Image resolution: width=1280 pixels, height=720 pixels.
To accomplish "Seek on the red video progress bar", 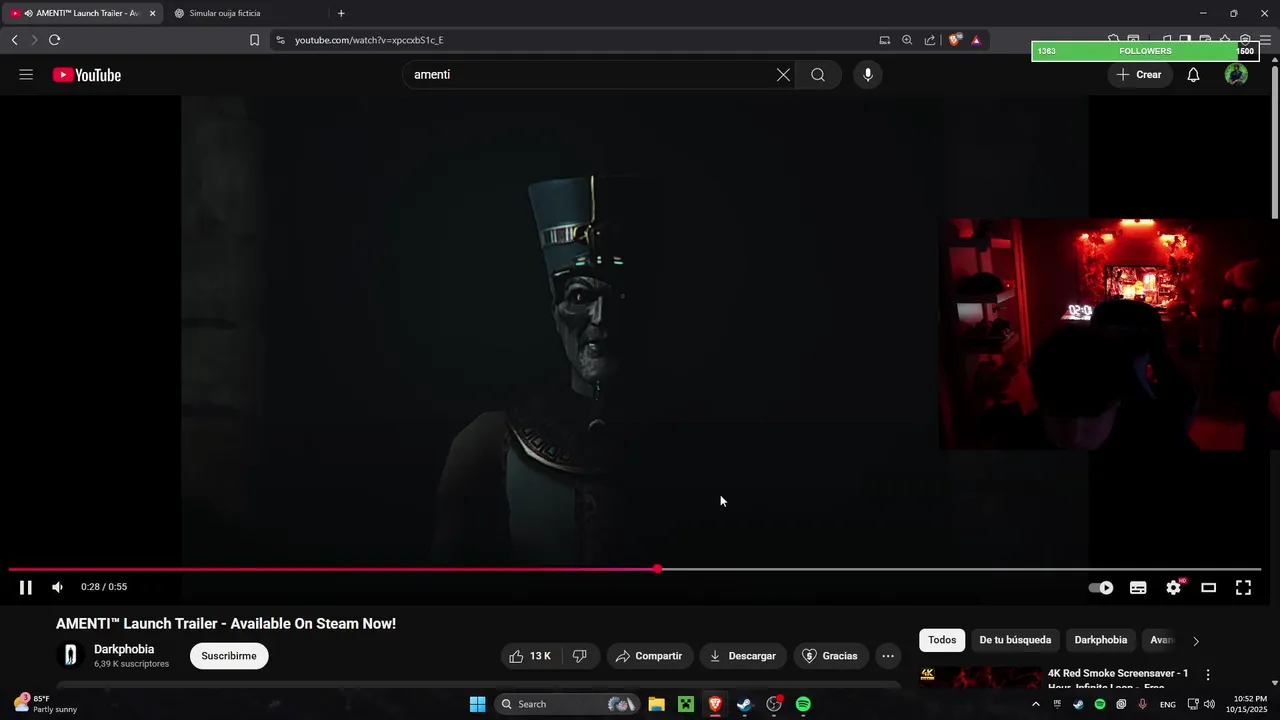I will tap(332, 569).
